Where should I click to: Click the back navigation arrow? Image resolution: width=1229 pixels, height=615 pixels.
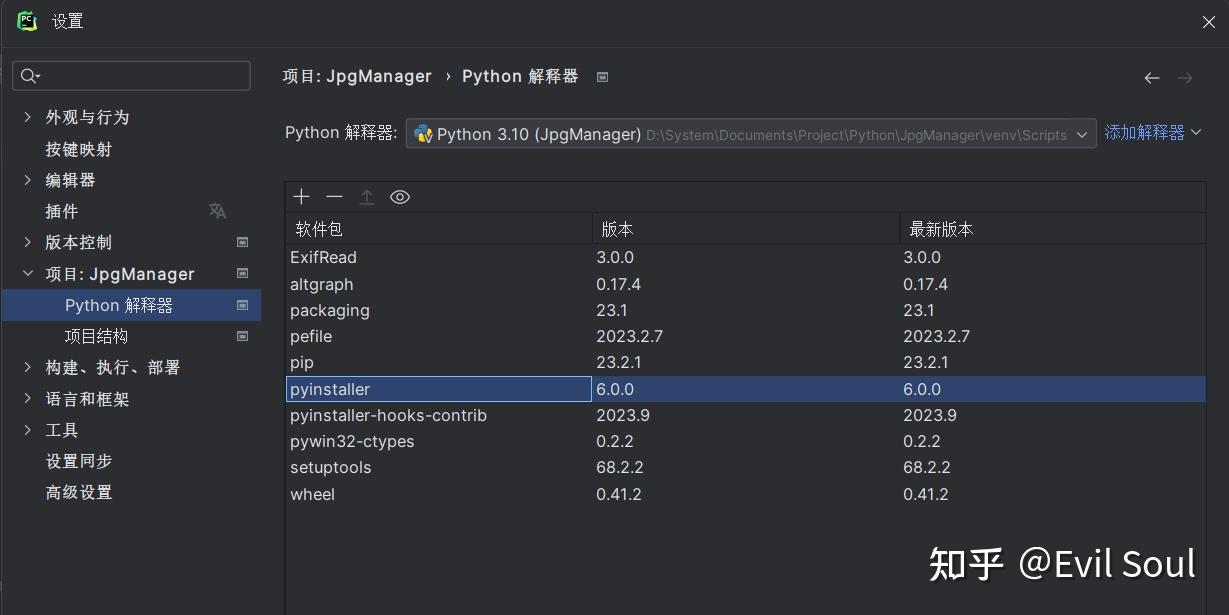pos(1152,78)
